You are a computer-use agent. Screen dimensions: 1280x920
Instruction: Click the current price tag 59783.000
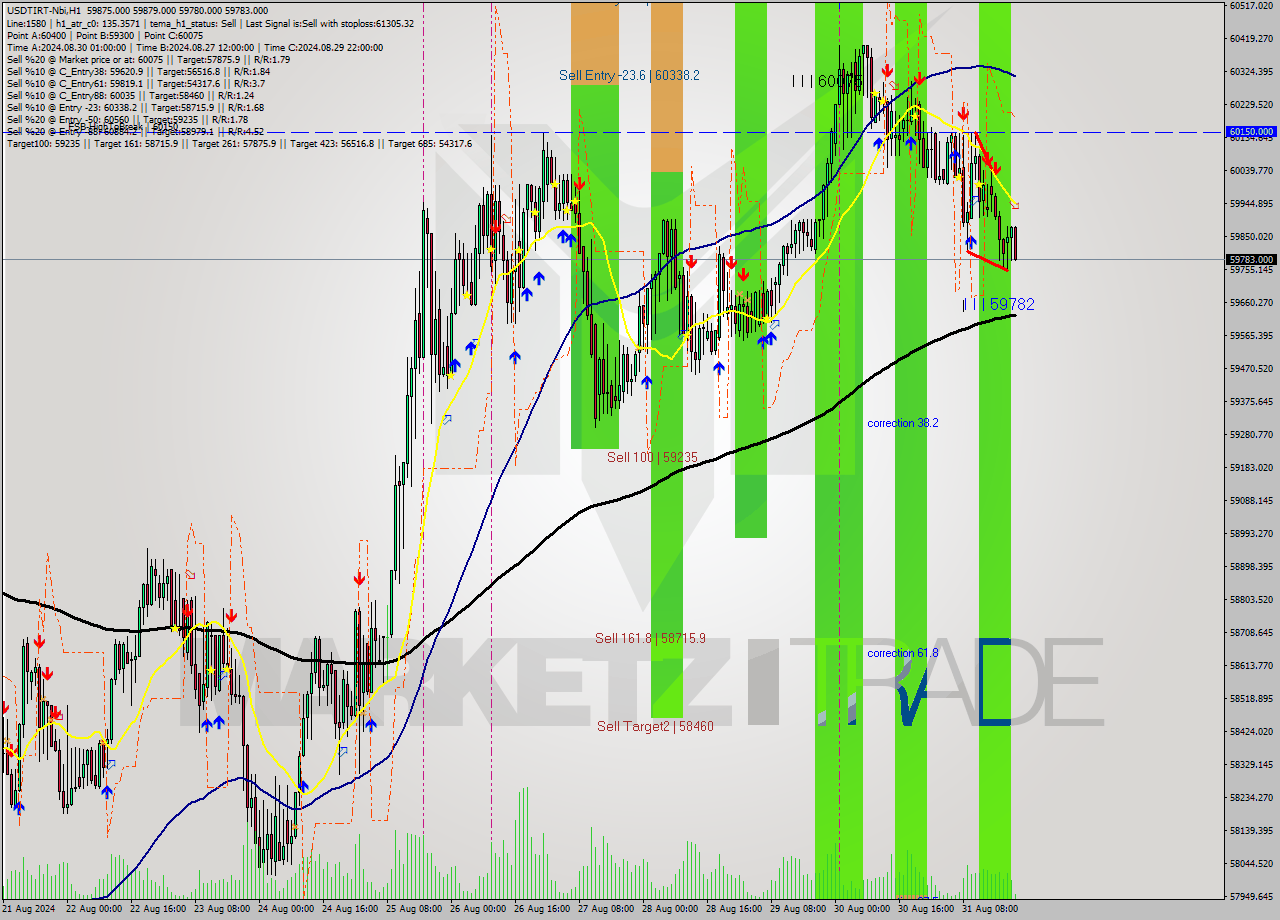(1251, 259)
